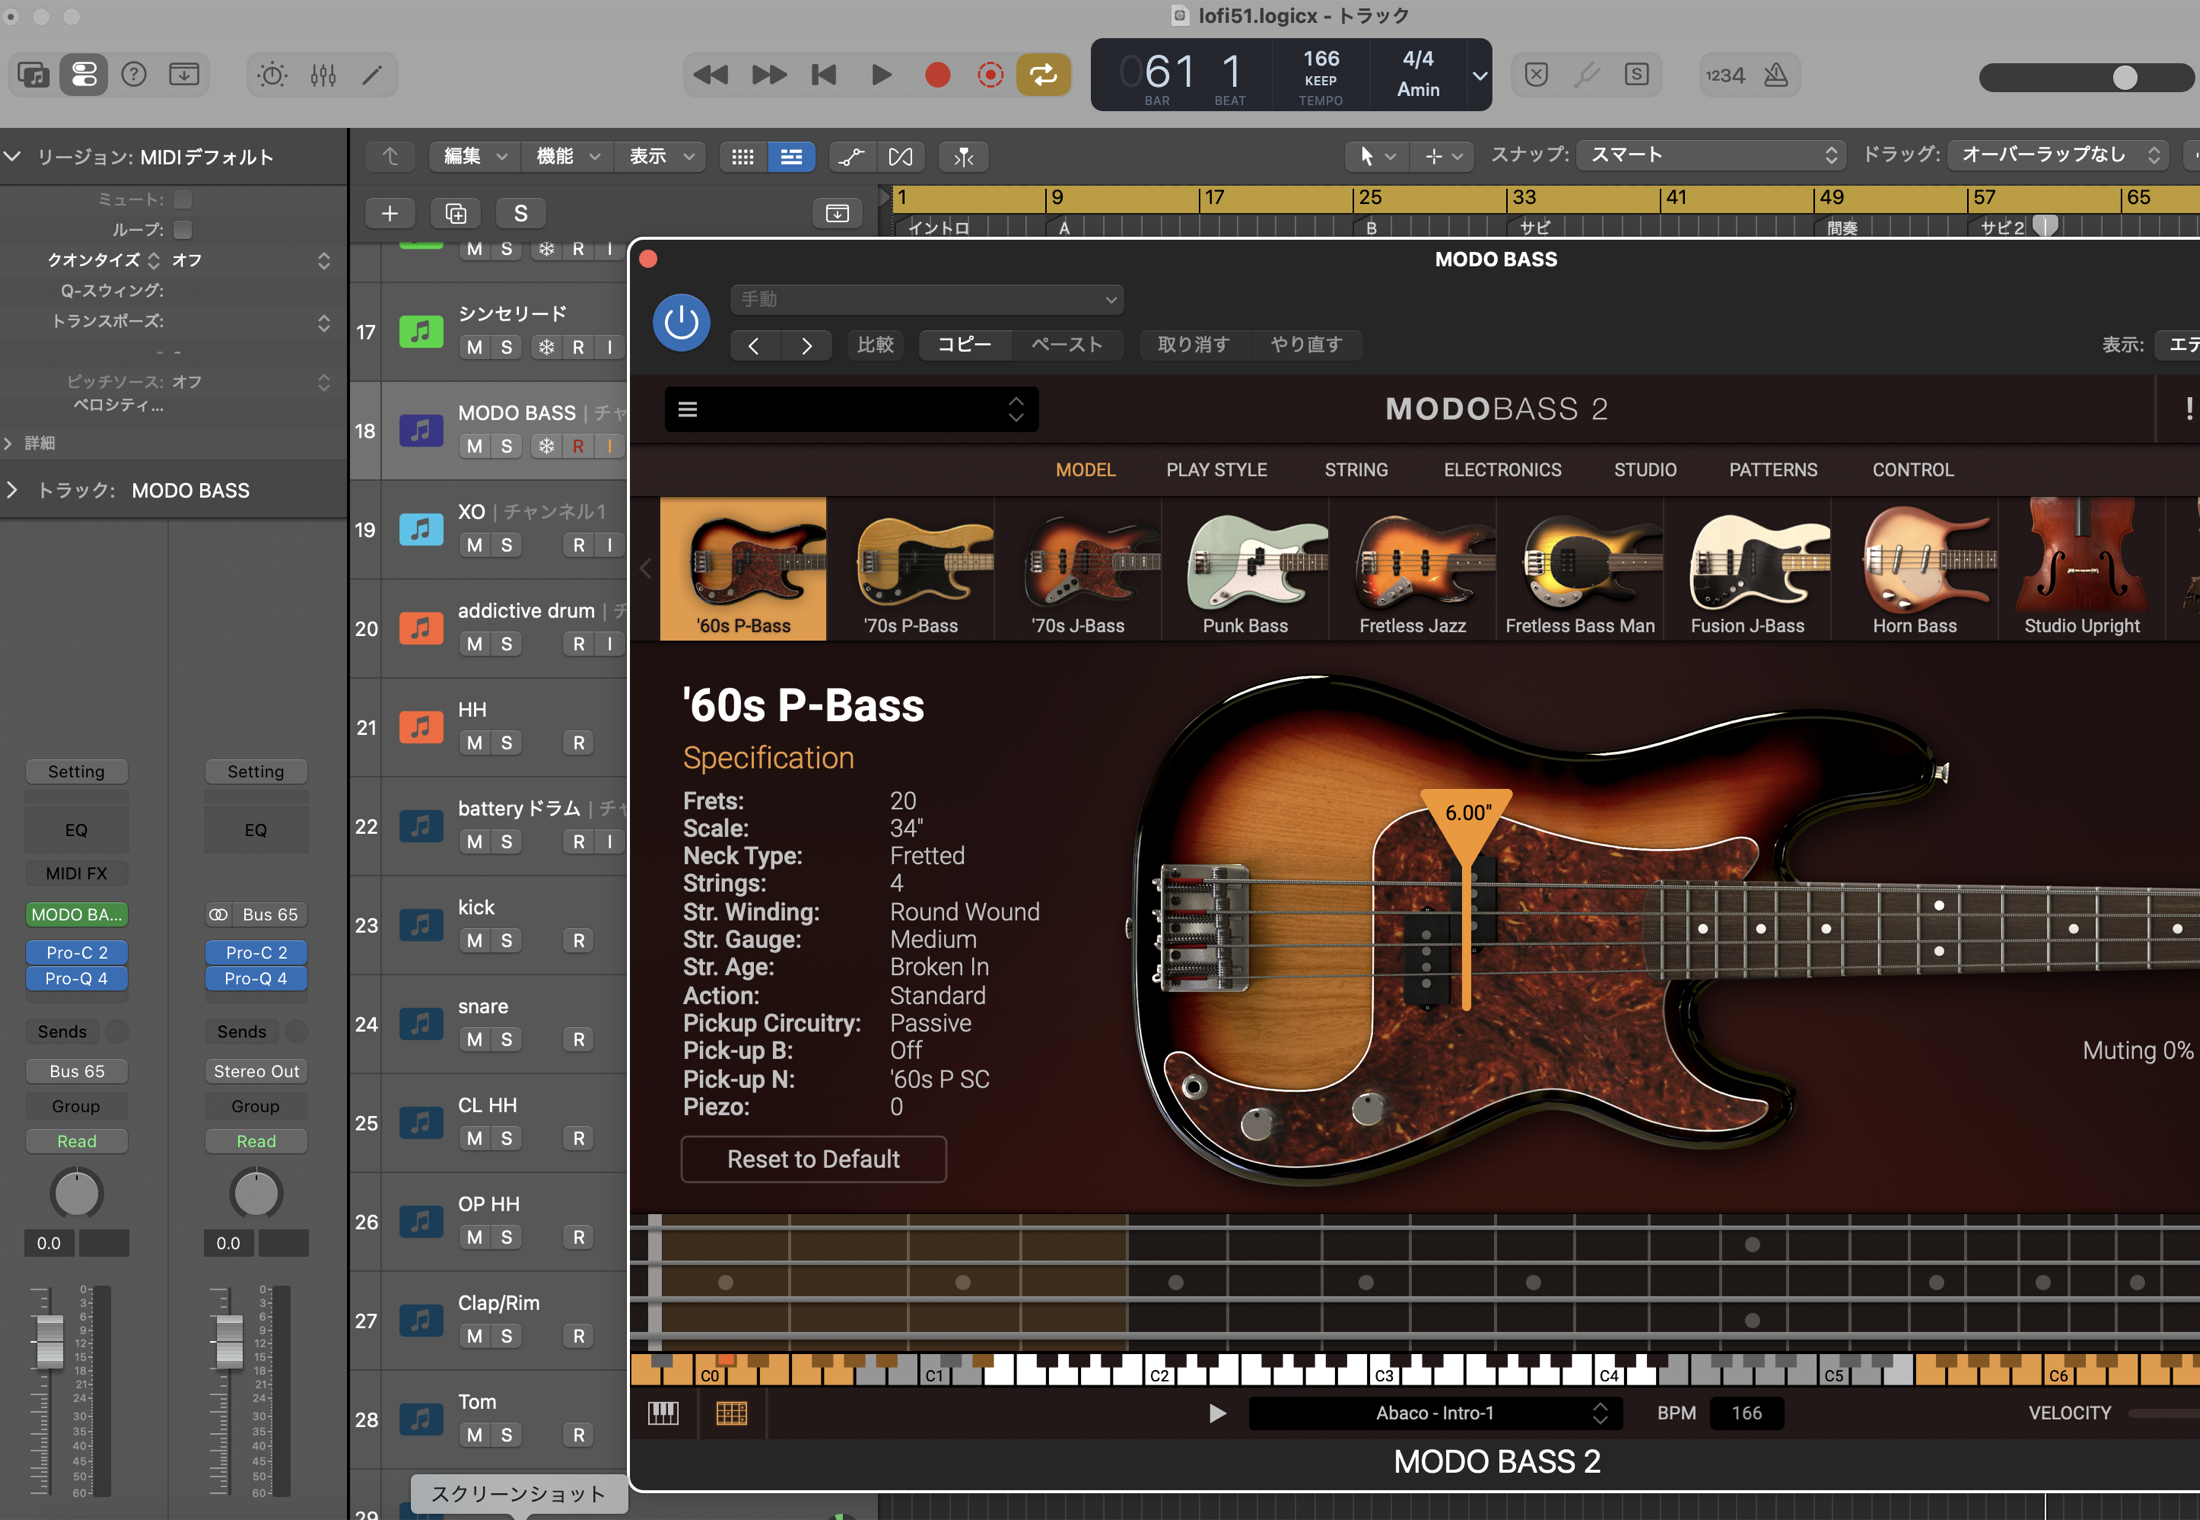Click the MODO BASS channel pan knob

[x=76, y=1193]
